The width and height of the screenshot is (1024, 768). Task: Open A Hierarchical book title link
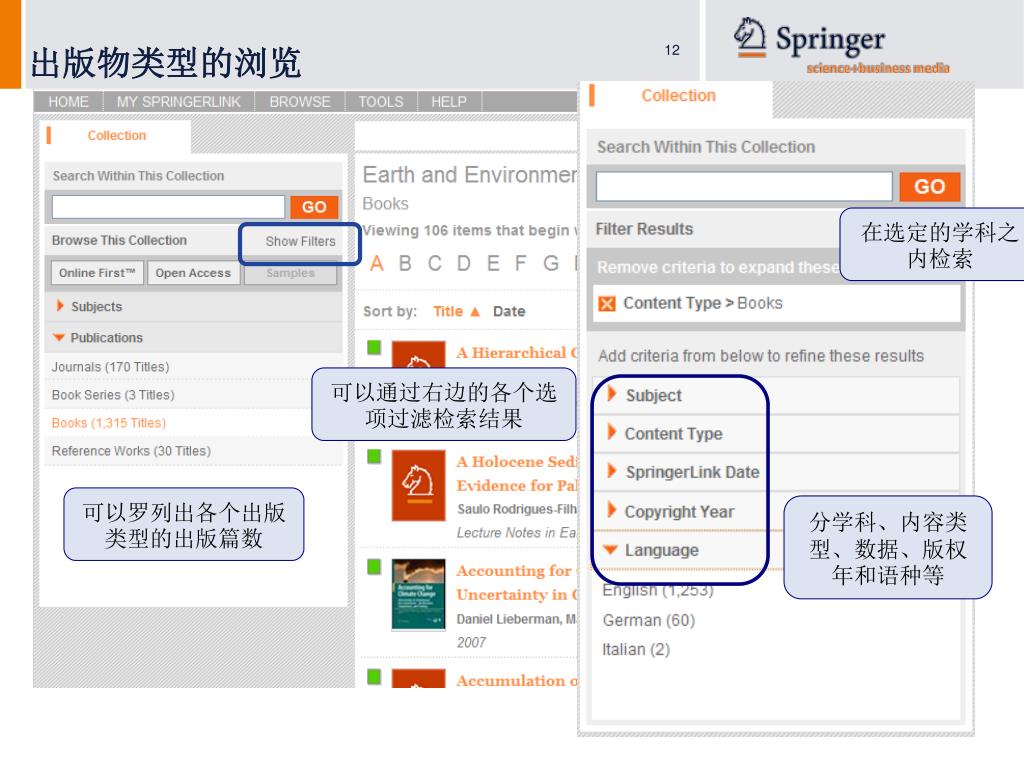point(517,353)
